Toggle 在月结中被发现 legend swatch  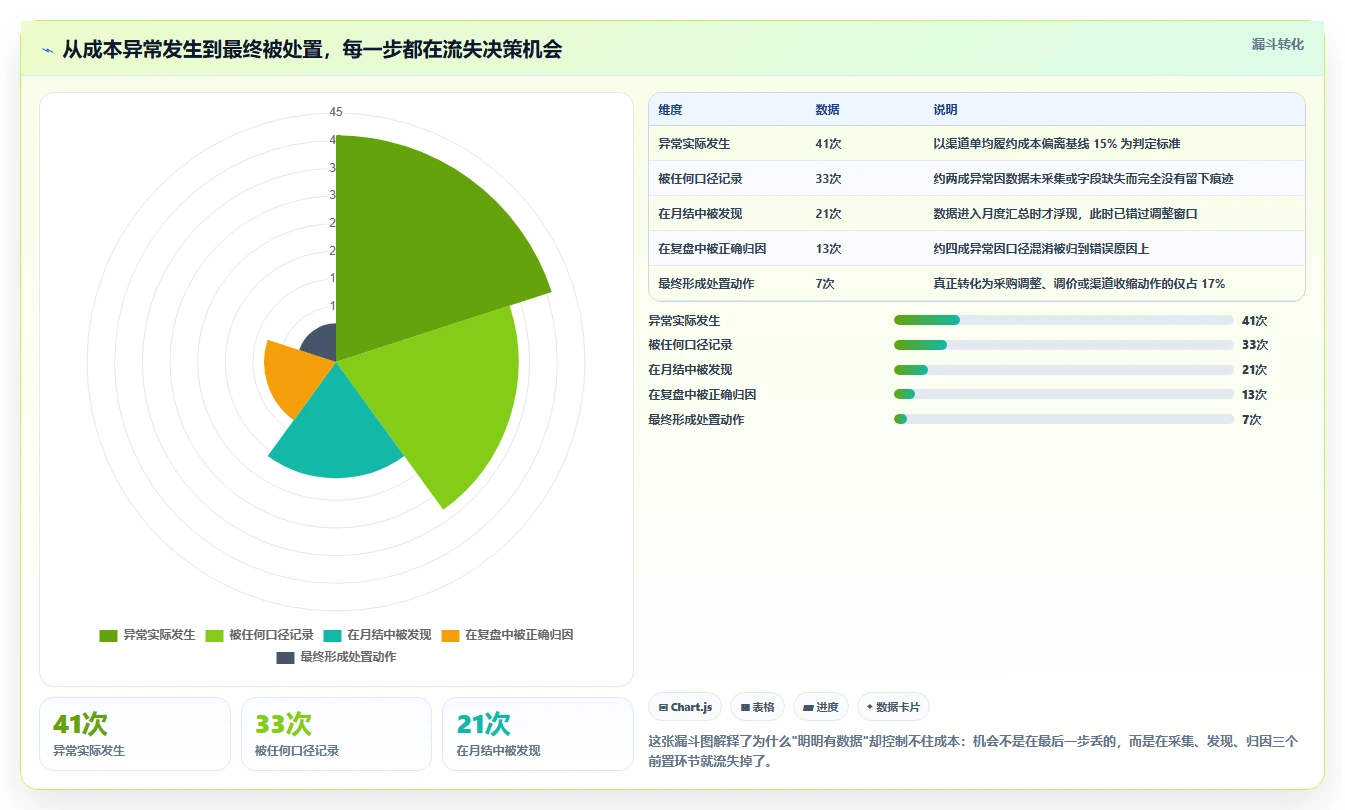(332, 635)
